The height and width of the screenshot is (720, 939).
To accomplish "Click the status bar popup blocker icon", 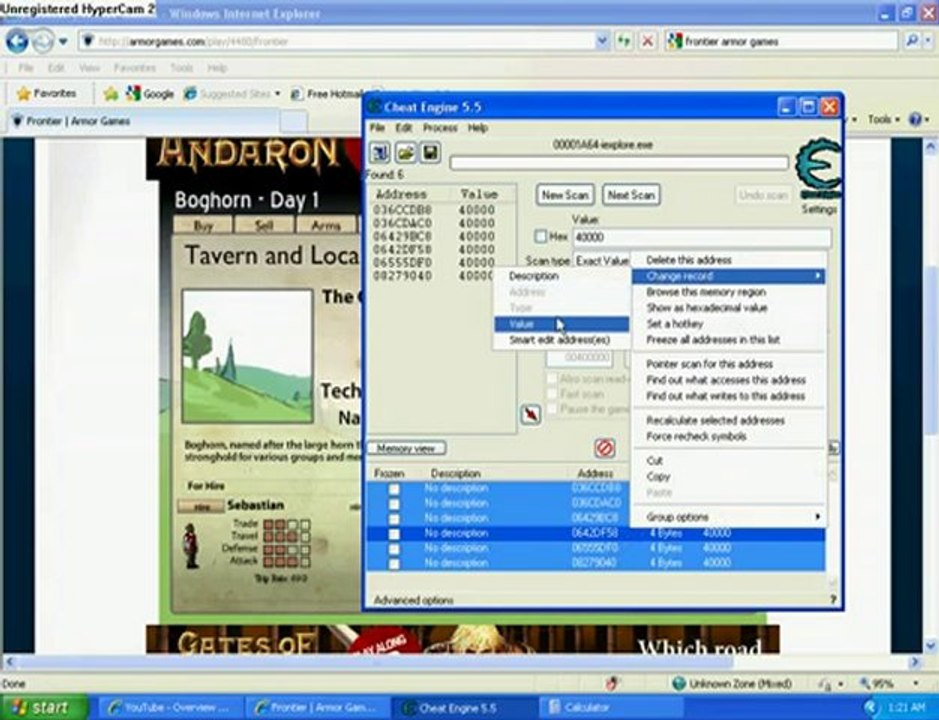I will point(611,683).
